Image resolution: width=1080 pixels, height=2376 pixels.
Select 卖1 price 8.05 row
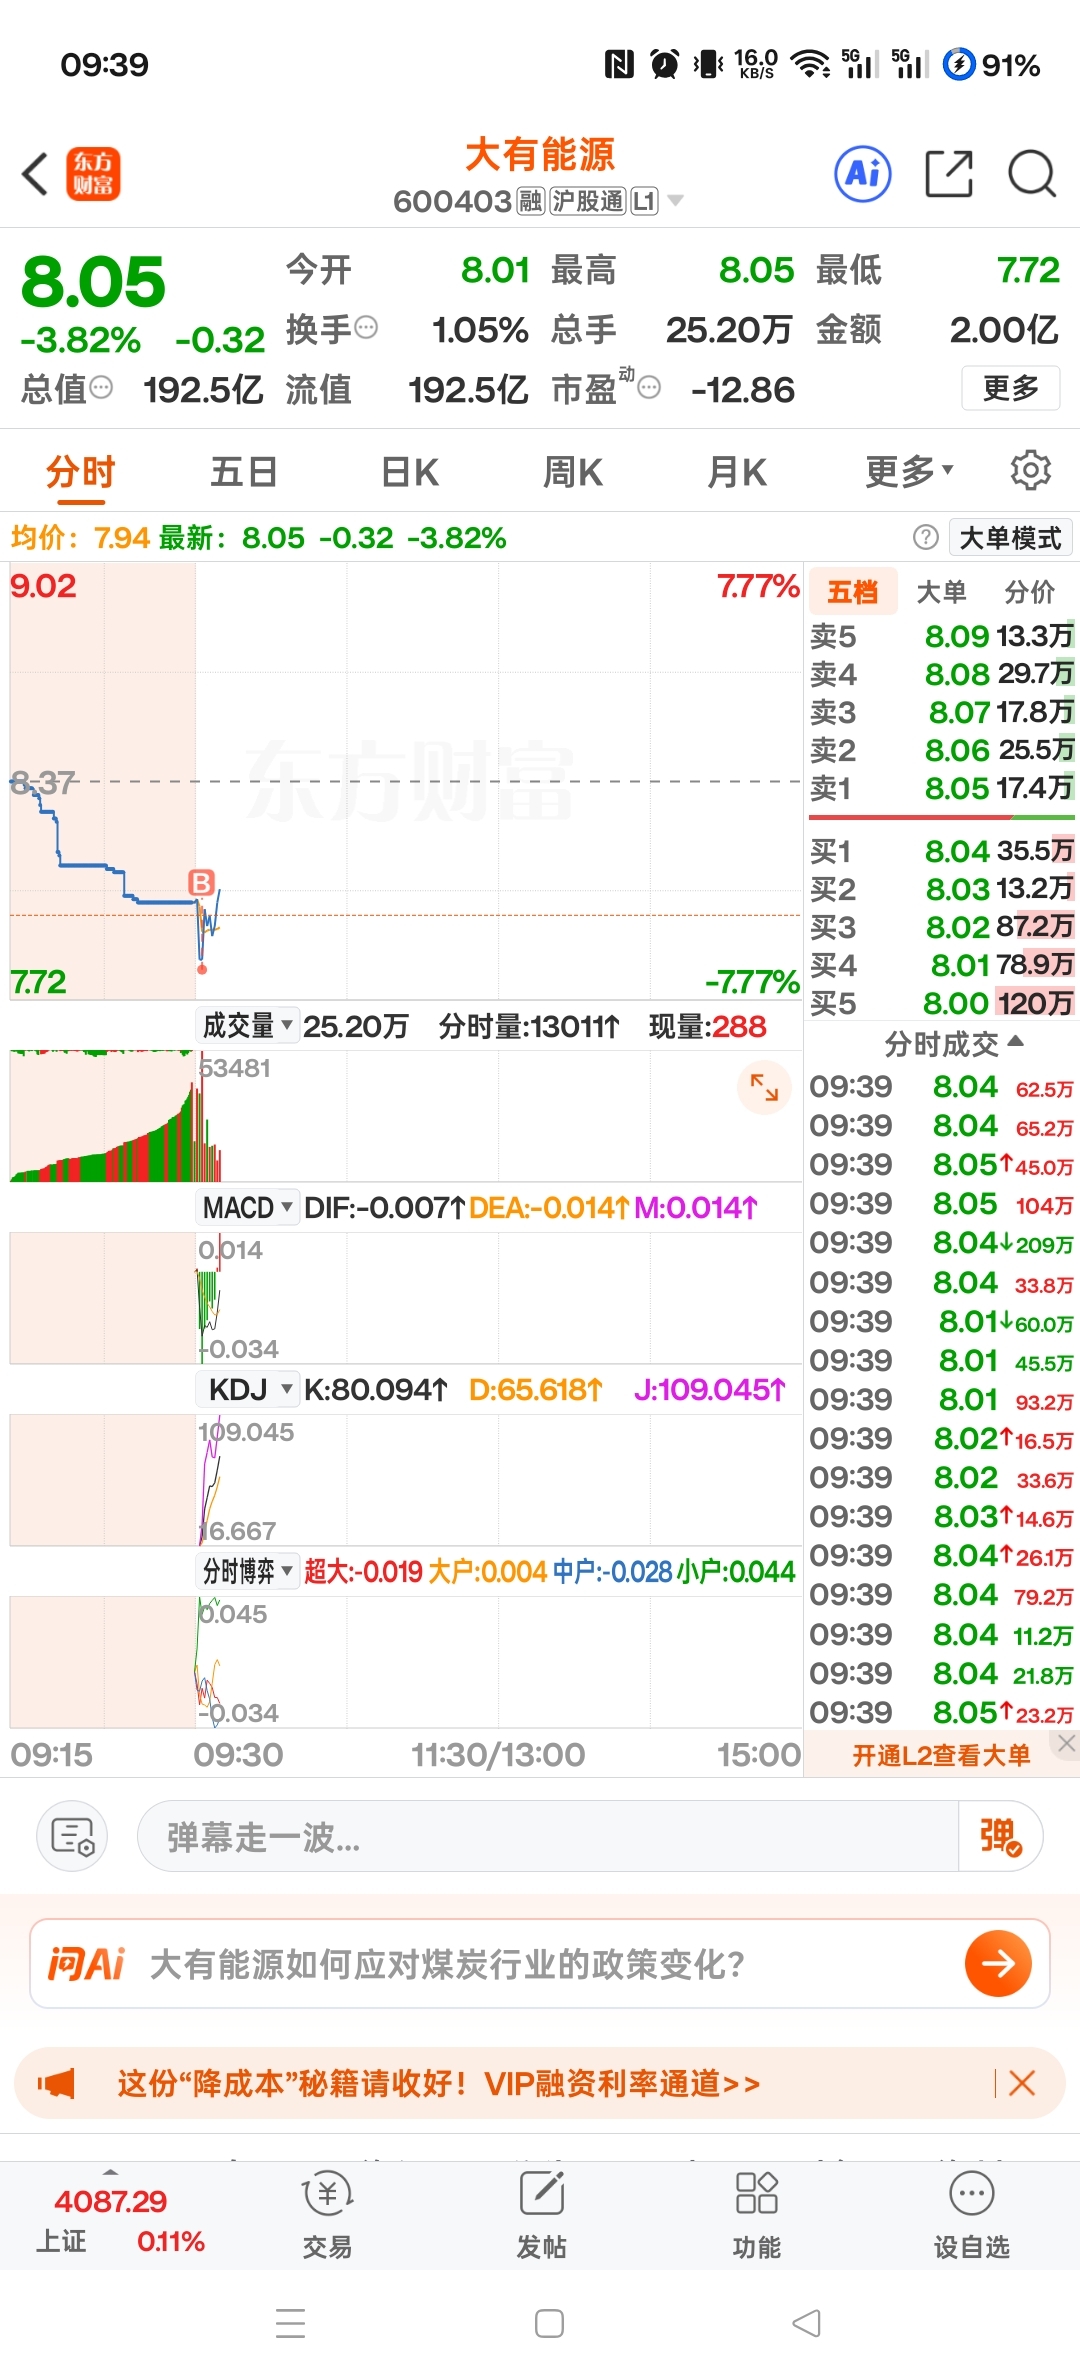click(941, 788)
